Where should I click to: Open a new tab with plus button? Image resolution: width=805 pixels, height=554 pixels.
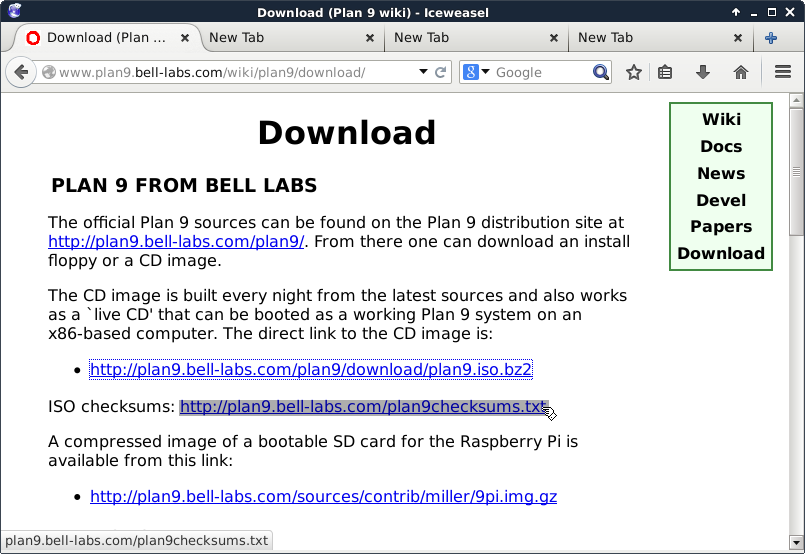coord(771,38)
